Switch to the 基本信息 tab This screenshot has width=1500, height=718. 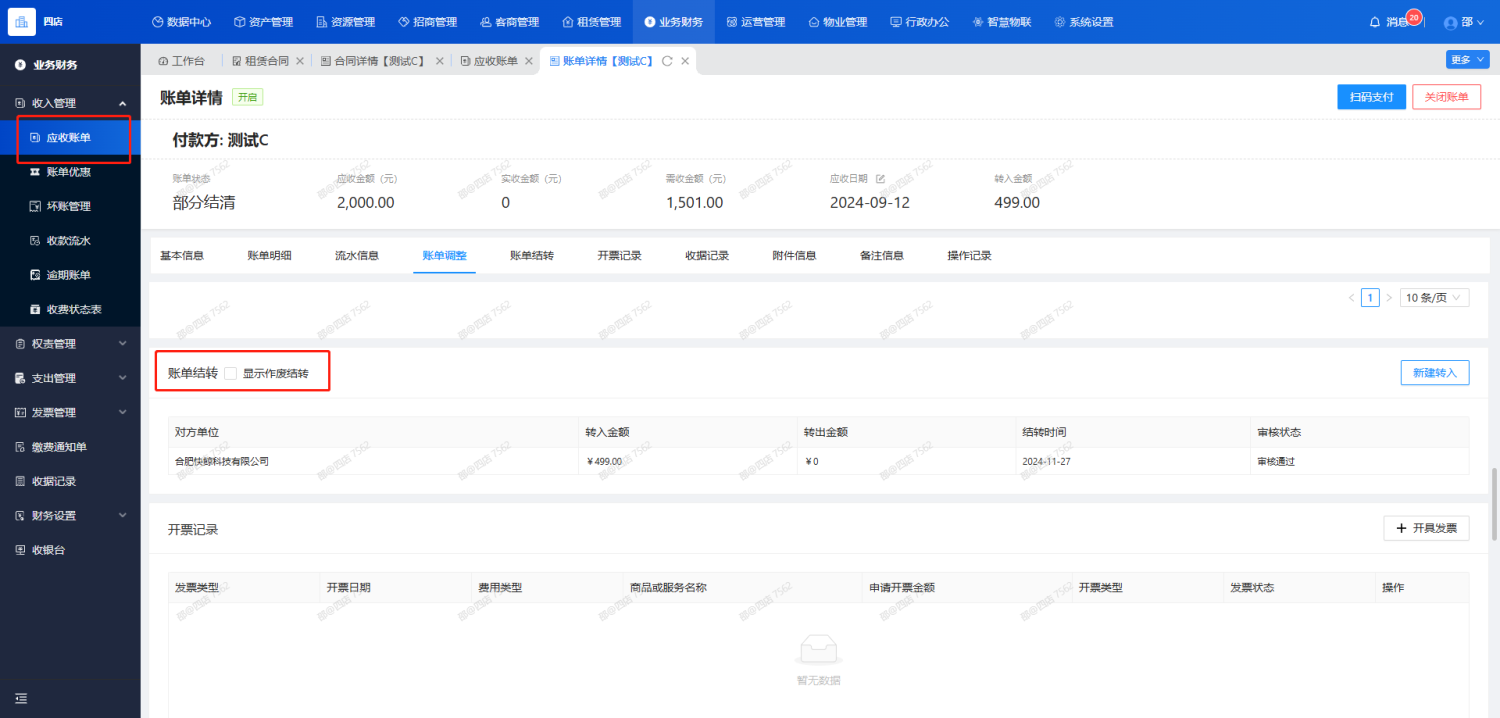pyautogui.click(x=182, y=256)
